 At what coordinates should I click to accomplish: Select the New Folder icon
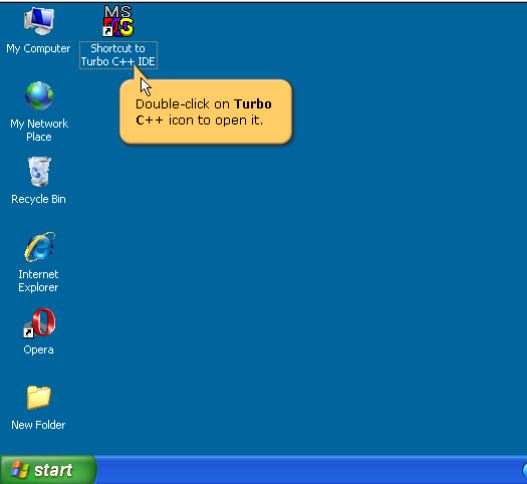point(39,397)
